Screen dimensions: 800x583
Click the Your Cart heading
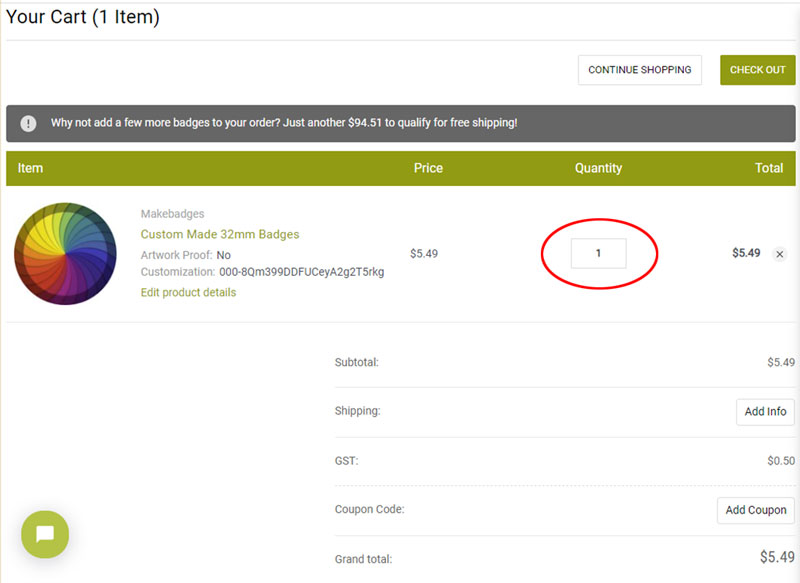(83, 17)
